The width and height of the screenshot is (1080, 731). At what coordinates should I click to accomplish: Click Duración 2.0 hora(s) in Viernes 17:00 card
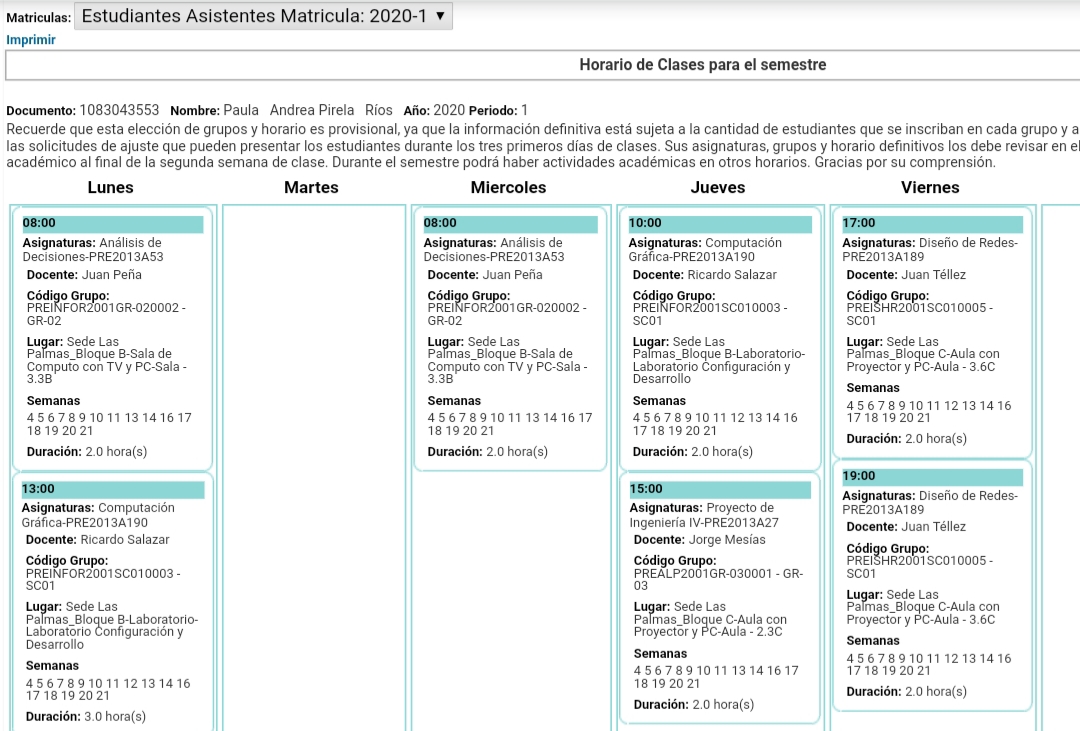[x=906, y=439]
